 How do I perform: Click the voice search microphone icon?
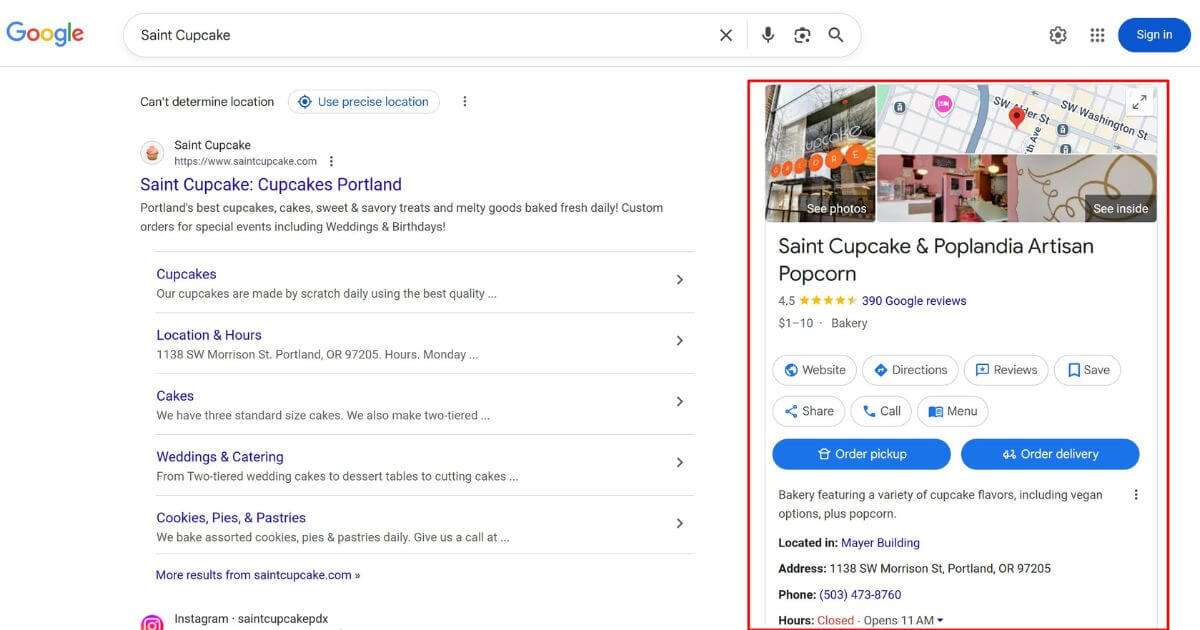(767, 34)
